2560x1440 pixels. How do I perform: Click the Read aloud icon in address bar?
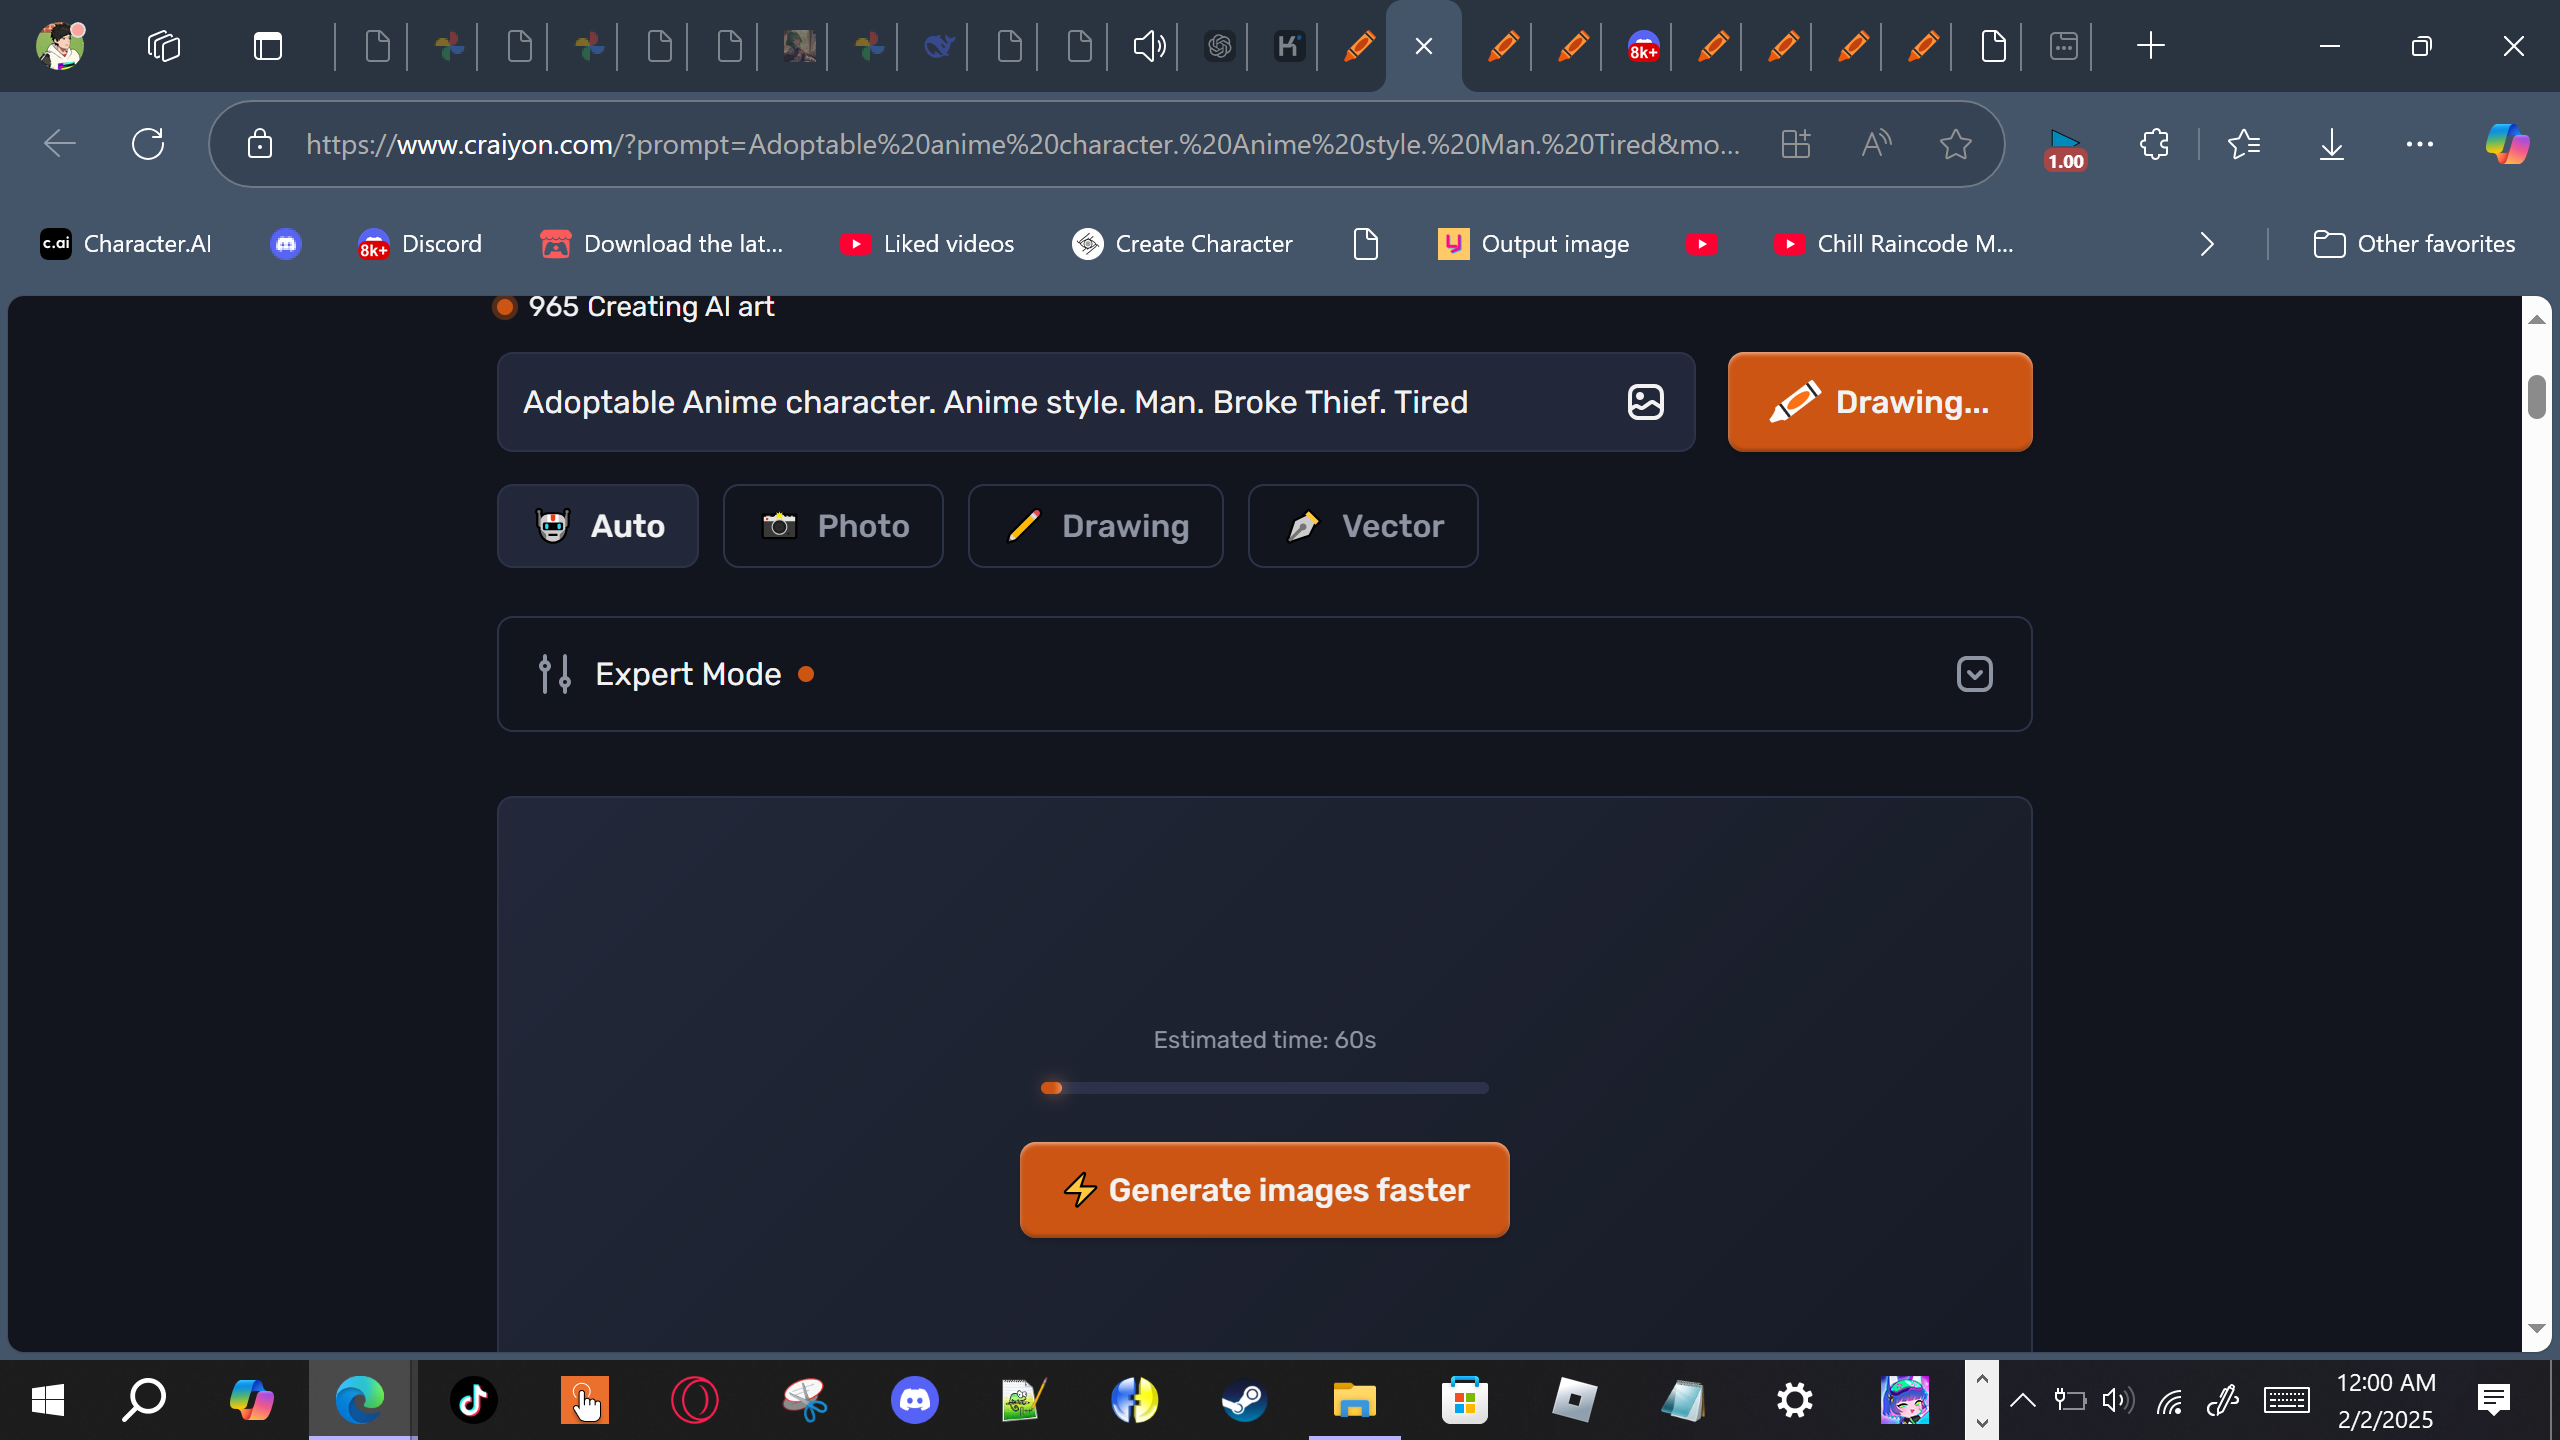(1876, 144)
